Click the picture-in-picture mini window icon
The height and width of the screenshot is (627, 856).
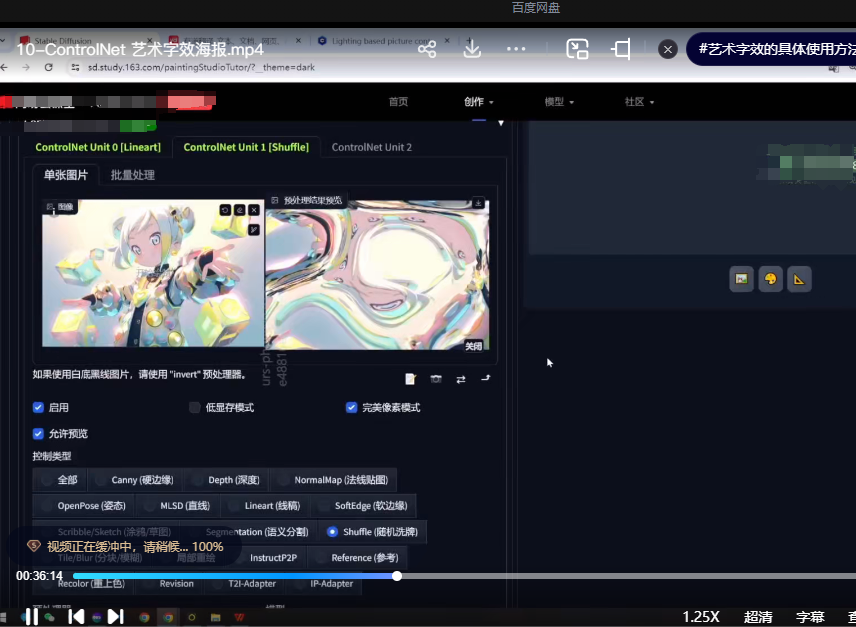coord(577,49)
